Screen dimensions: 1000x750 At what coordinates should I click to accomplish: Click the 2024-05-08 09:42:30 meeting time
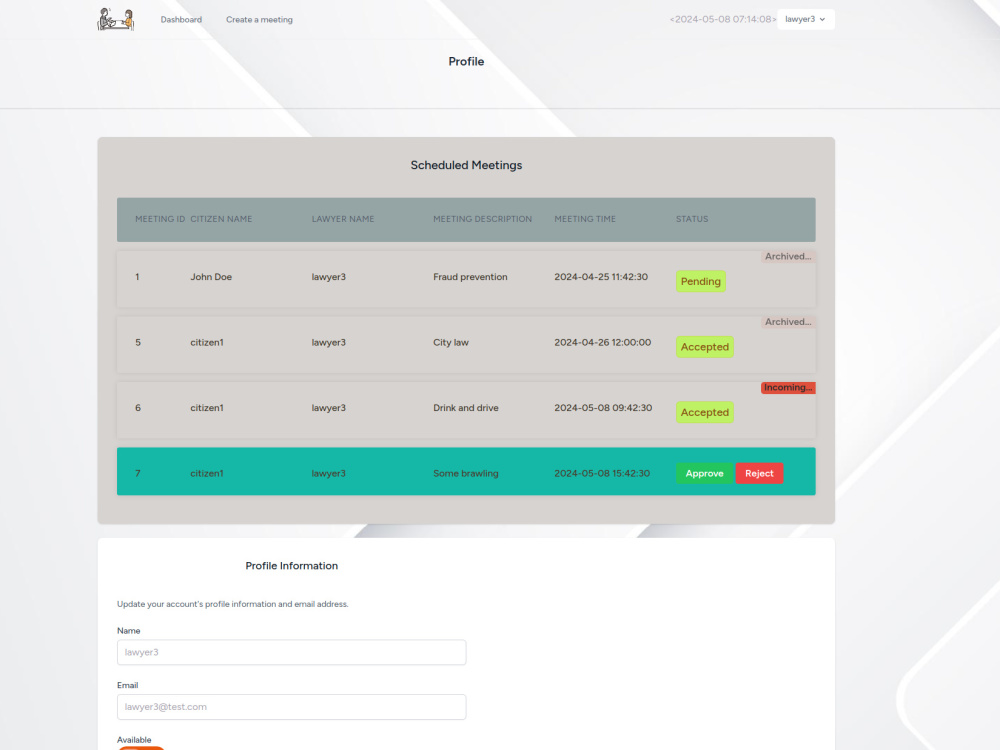[603, 408]
